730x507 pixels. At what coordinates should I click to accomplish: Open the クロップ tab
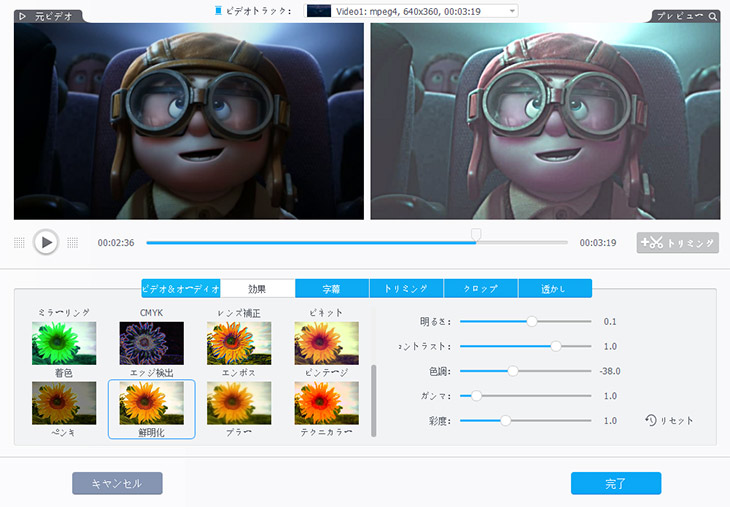(481, 288)
